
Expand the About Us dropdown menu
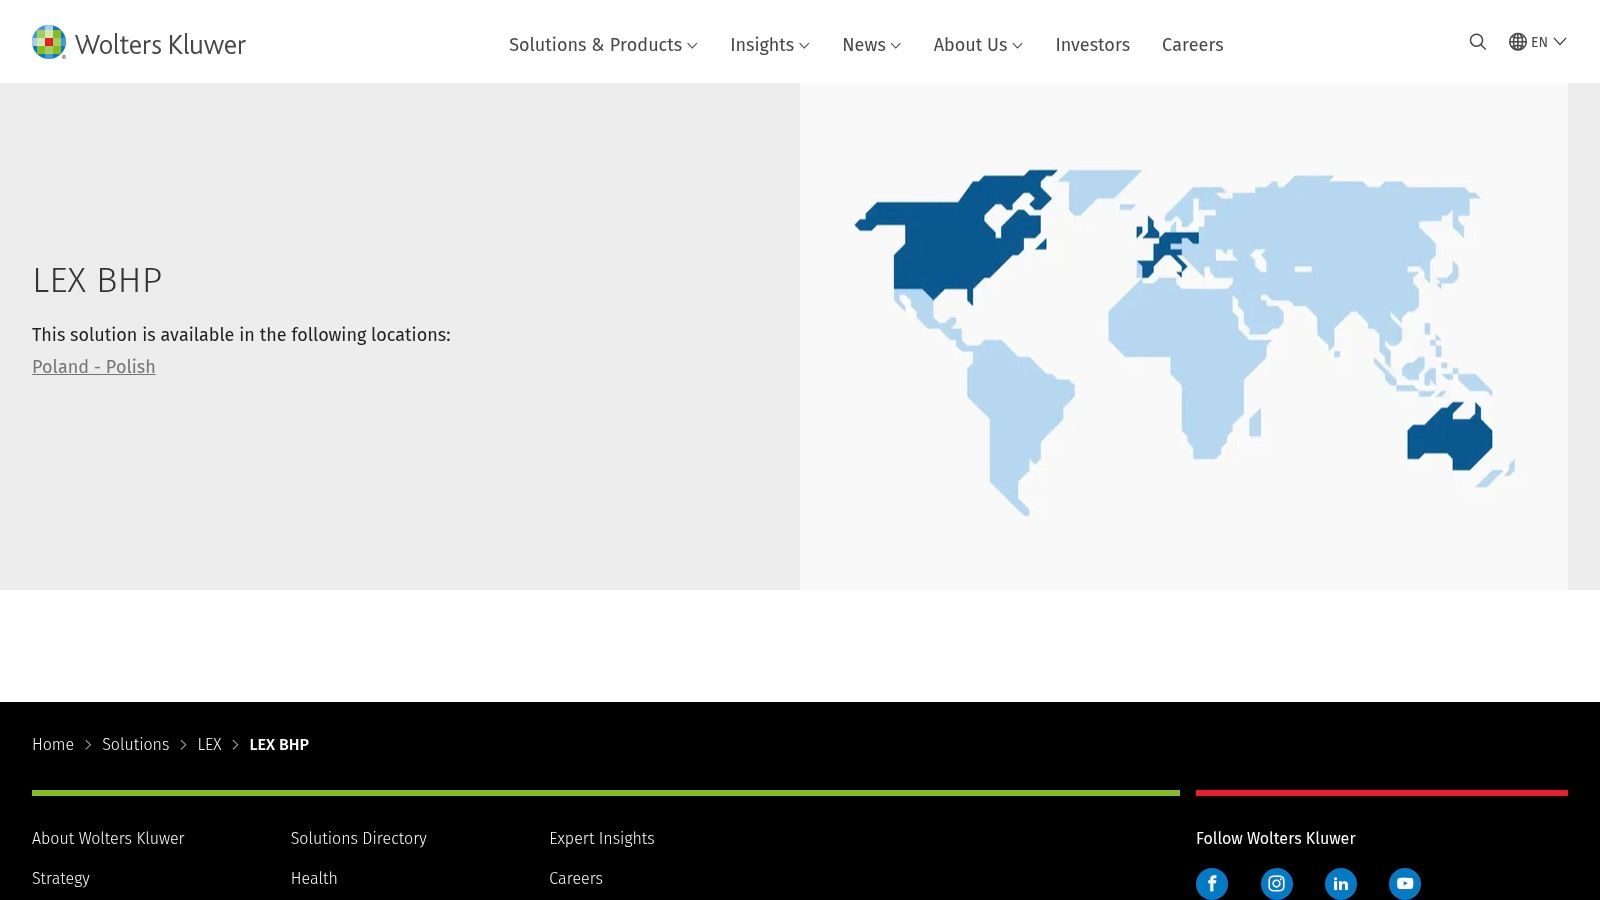tap(978, 45)
